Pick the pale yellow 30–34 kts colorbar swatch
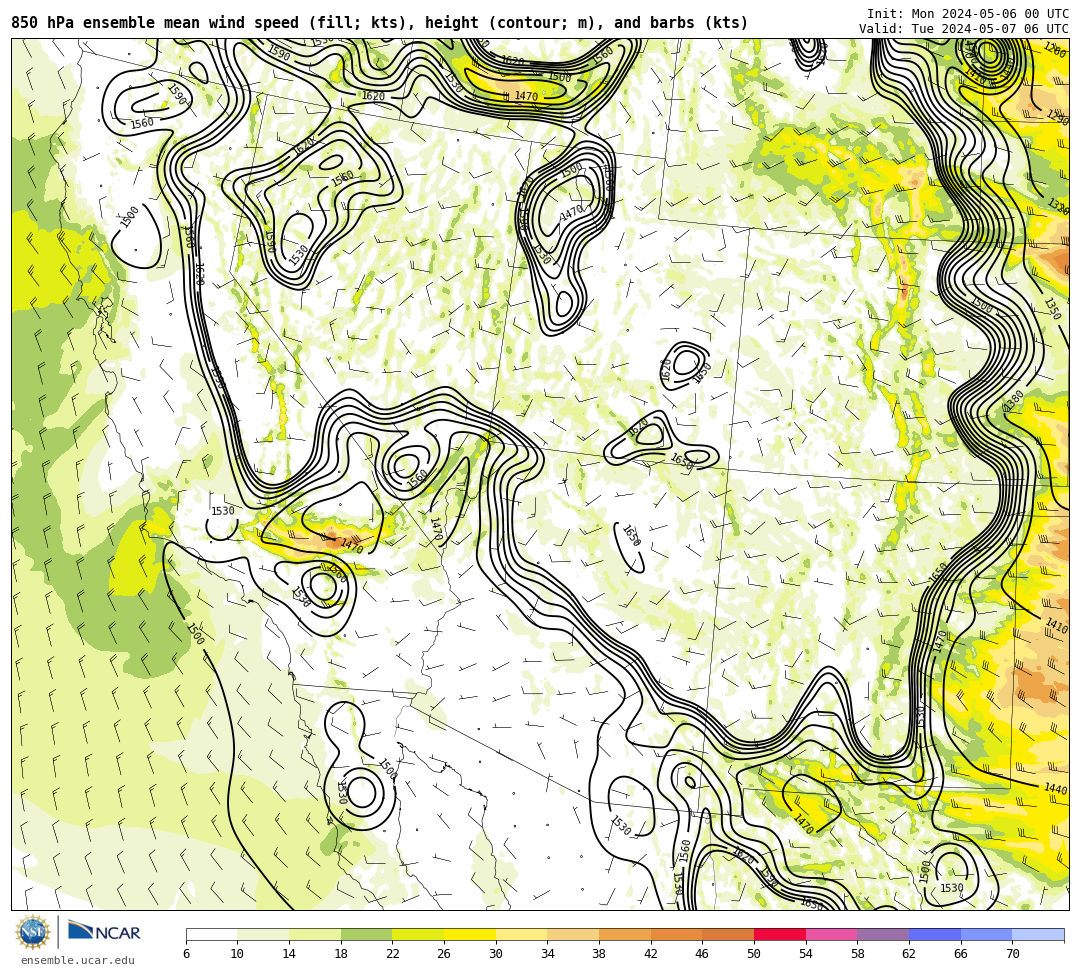The width and height of the screenshot is (1080, 973). 521,934
